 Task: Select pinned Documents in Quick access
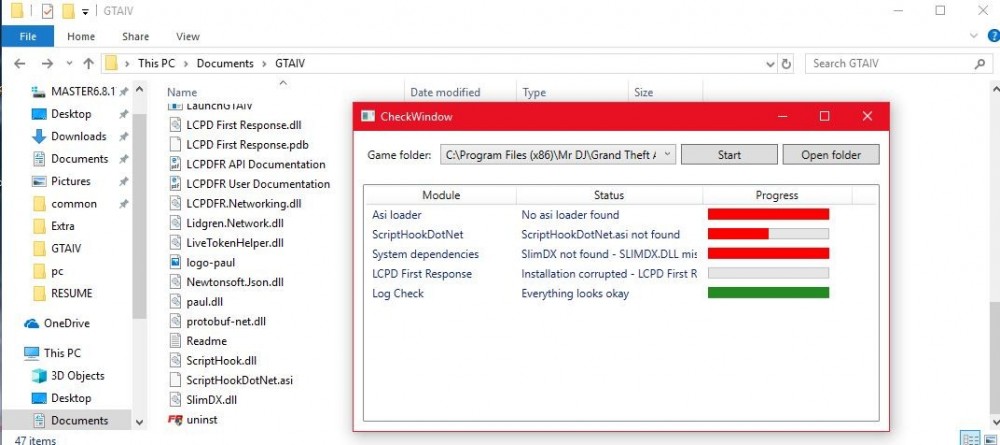(79, 159)
